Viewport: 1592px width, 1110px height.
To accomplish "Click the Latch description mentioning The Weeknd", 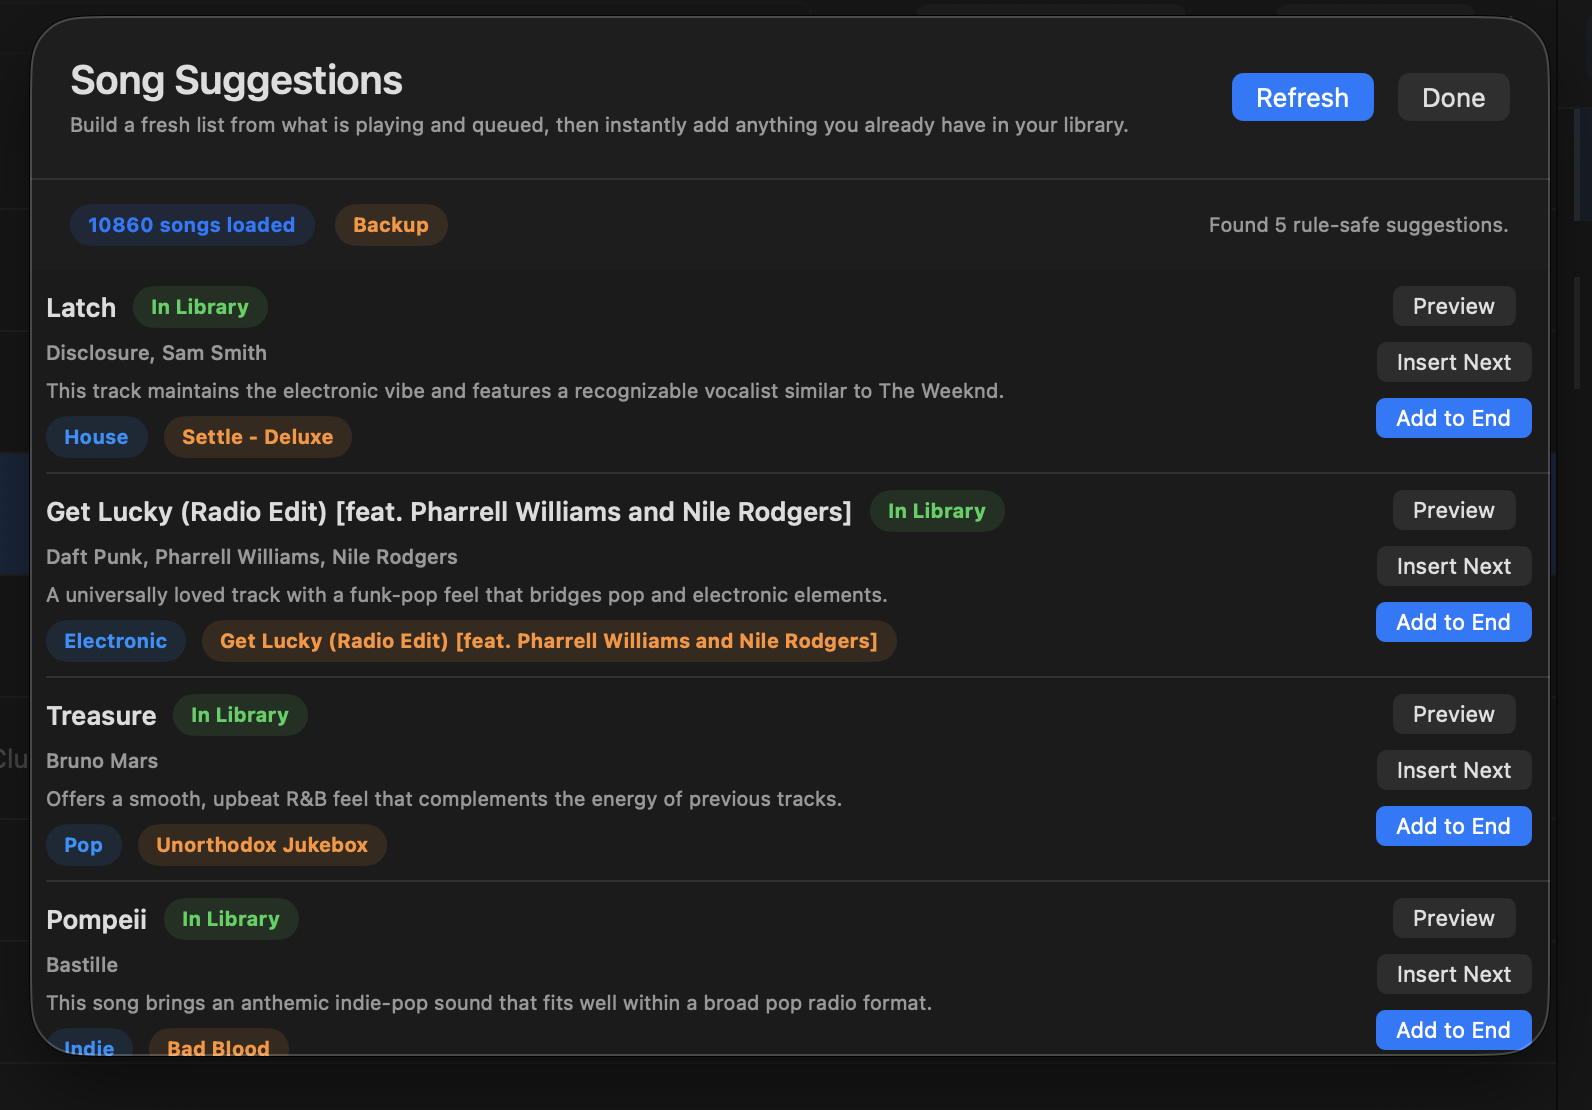I will tap(525, 391).
